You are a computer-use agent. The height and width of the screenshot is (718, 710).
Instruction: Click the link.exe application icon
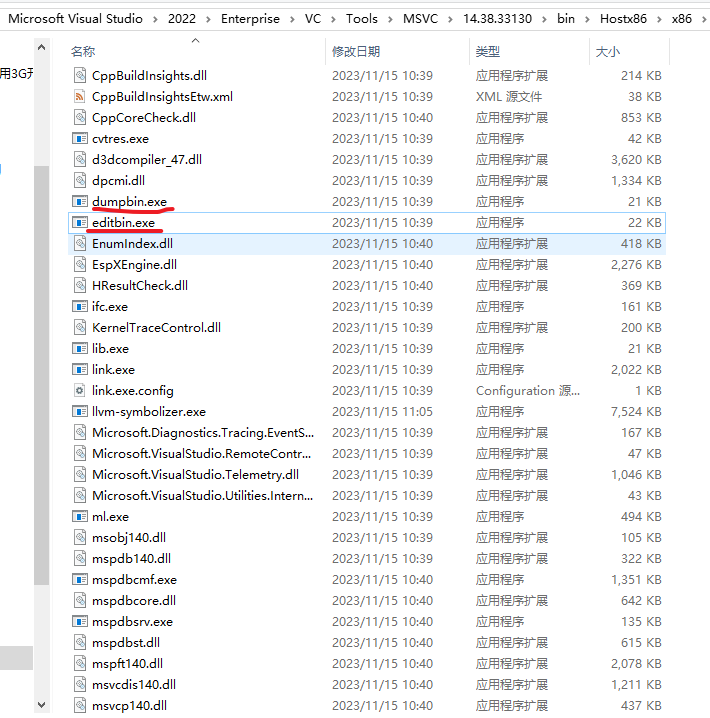(80, 370)
